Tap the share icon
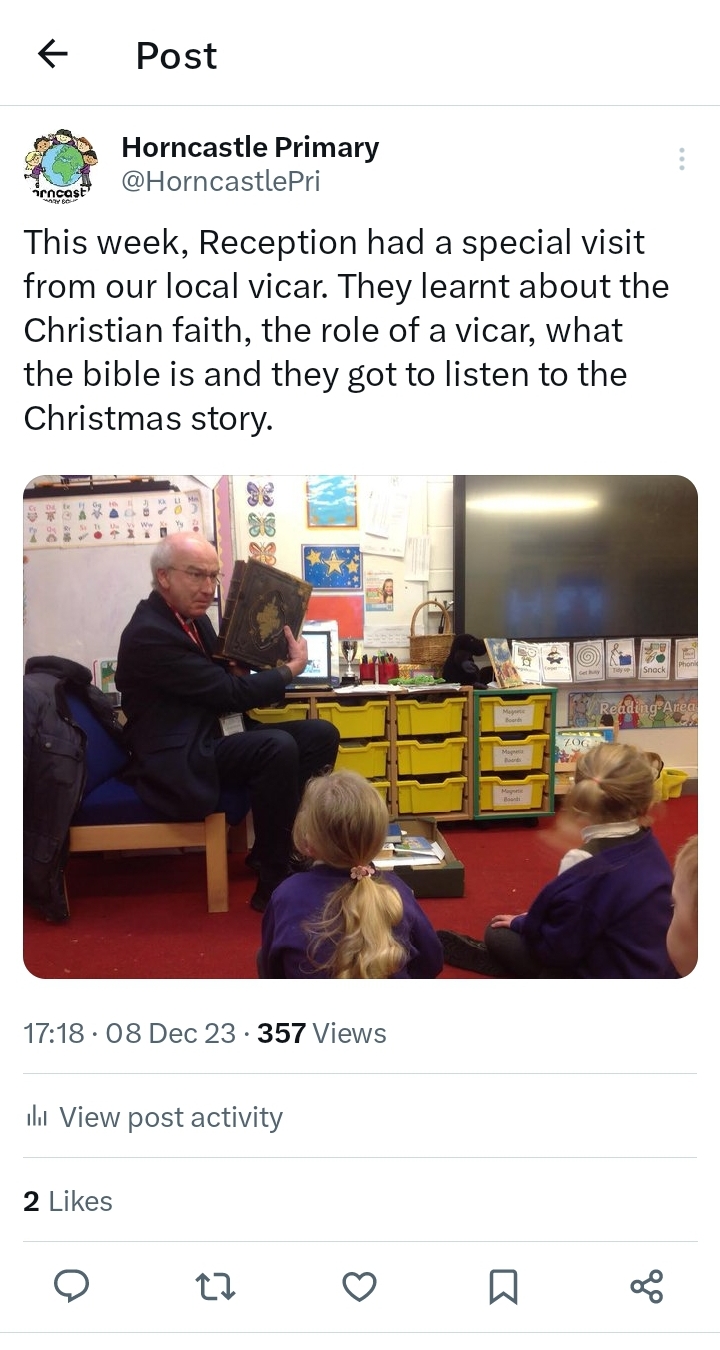Viewport: 720px width, 1350px height. pos(647,1286)
